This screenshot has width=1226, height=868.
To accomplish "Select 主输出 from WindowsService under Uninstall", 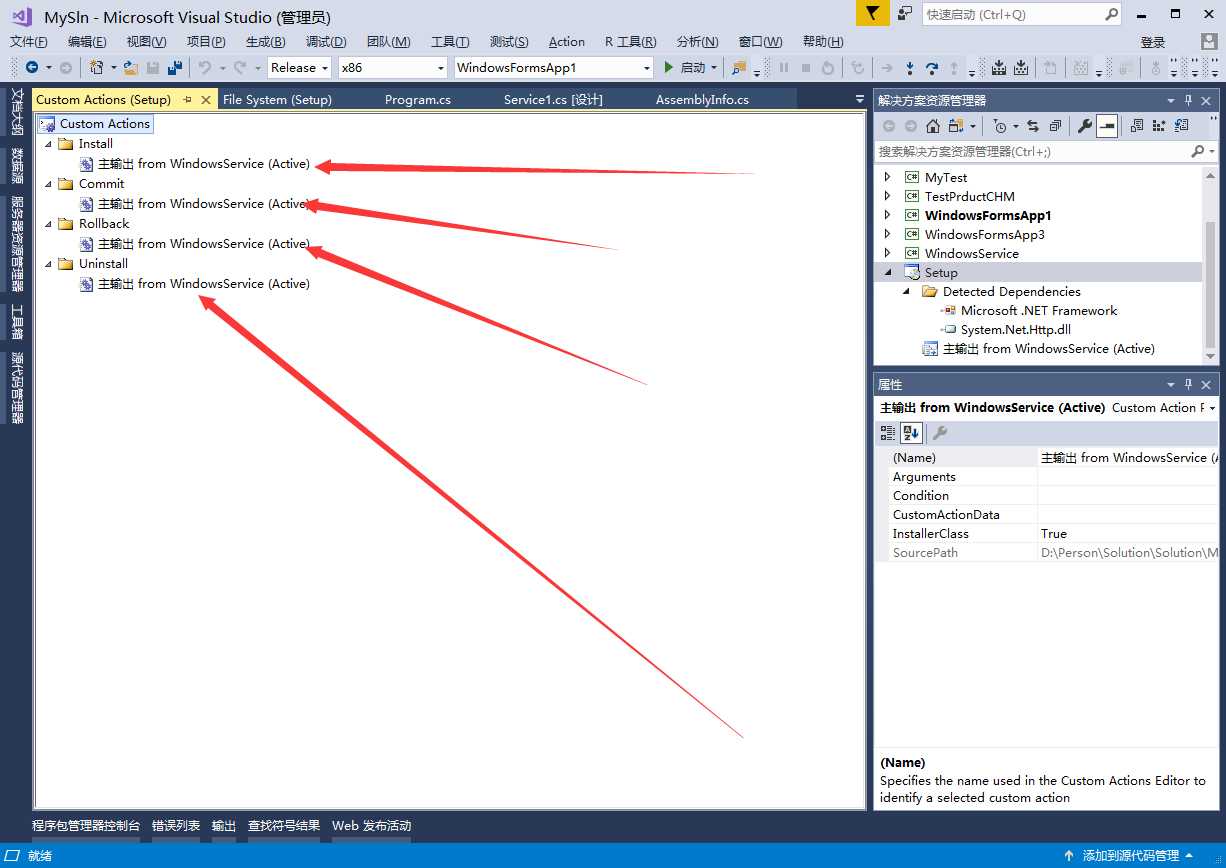I will point(204,284).
